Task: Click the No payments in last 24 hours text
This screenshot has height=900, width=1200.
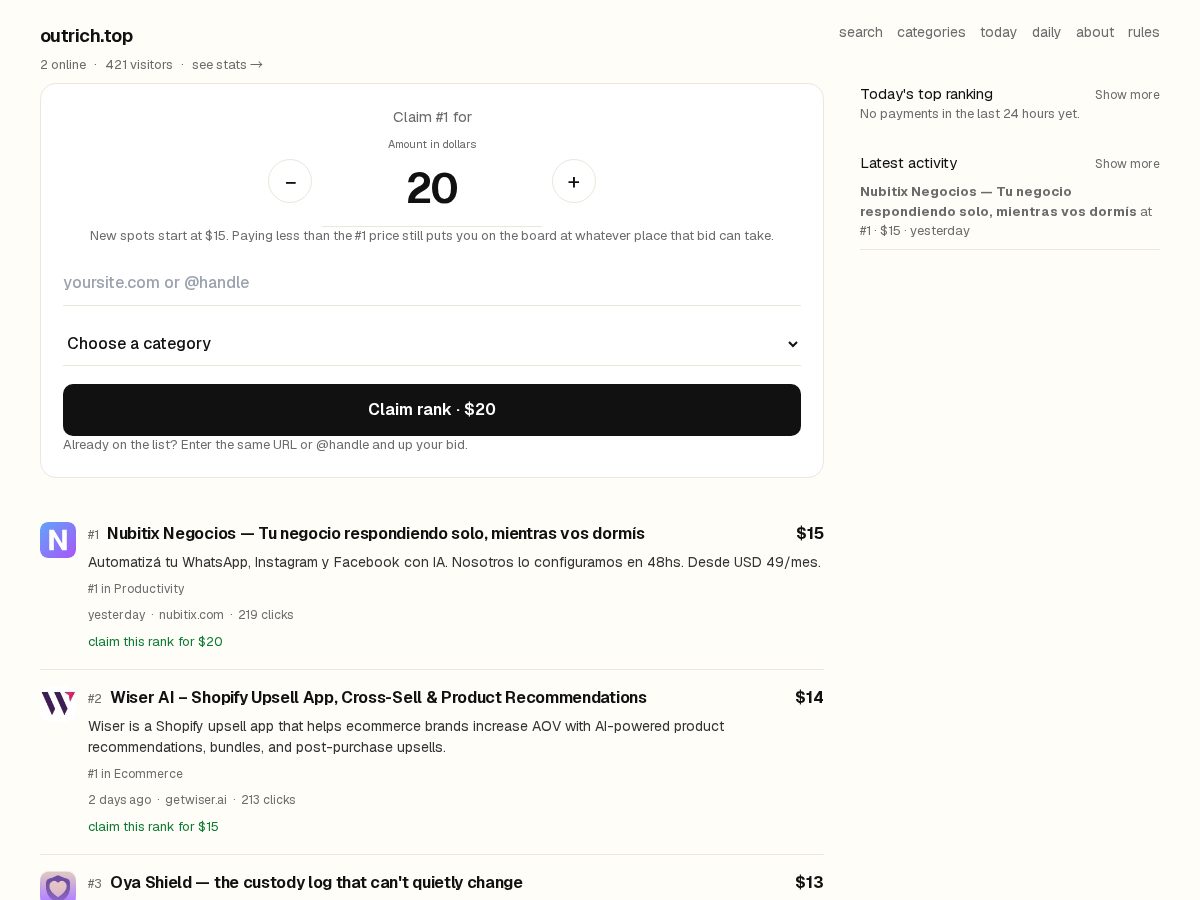Action: click(970, 114)
